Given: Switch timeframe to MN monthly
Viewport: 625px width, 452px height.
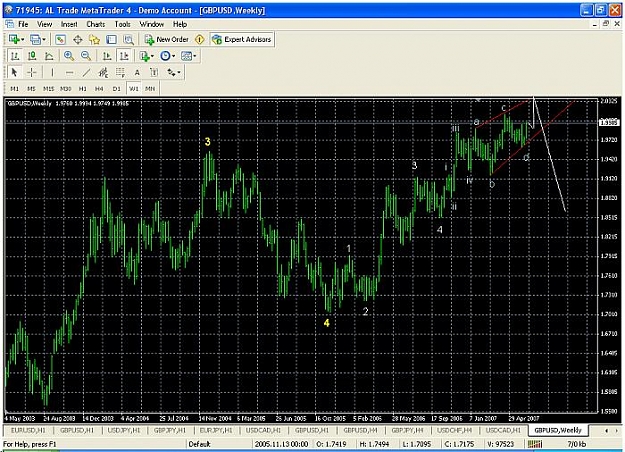Looking at the screenshot, I should click(150, 88).
